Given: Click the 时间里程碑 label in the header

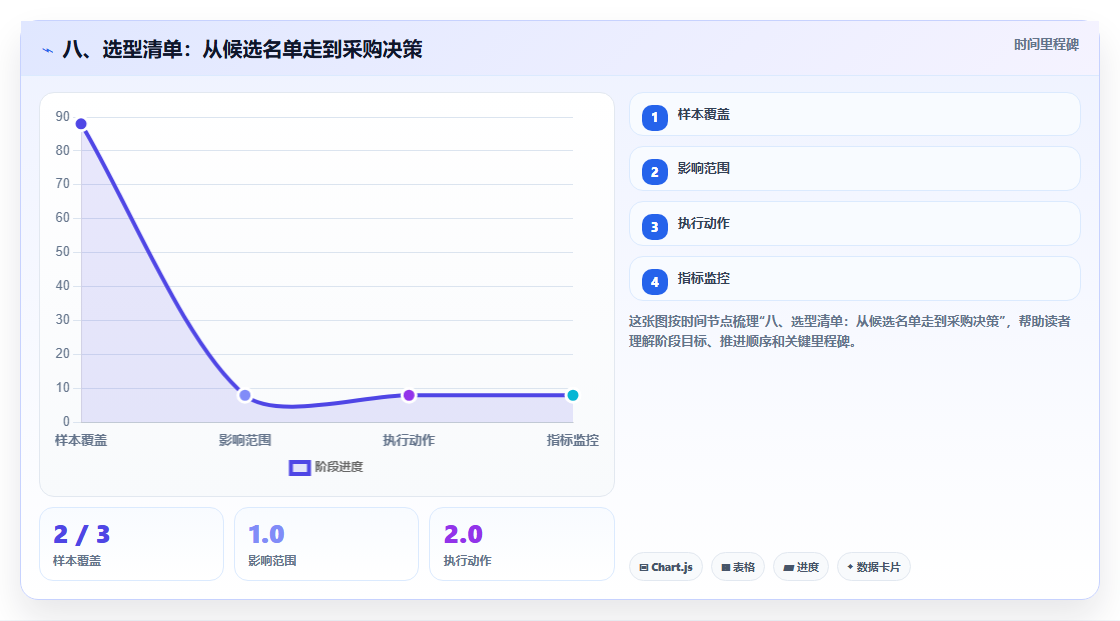Looking at the screenshot, I should coord(1046,44).
